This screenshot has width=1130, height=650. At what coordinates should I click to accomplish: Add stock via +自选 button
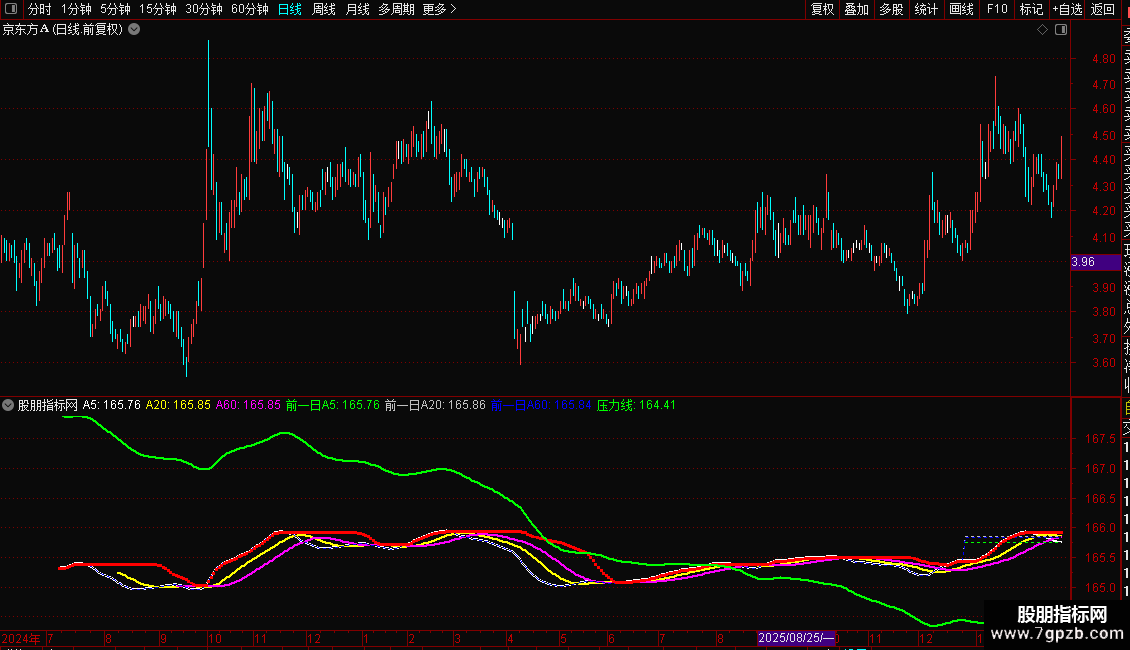pyautogui.click(x=1067, y=9)
